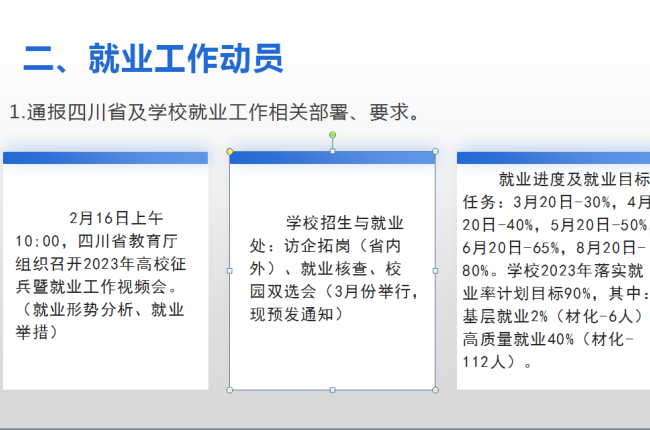
Task: Click the top-right corner resize handle
Action: pyautogui.click(x=435, y=152)
